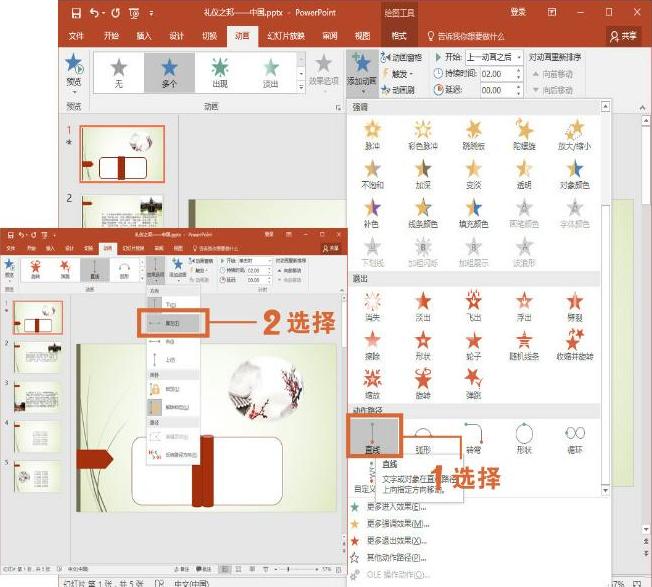Image resolution: width=652 pixels, height=587 pixels.
Task: Open 动画窗格 in the back window
Action: (x=402, y=57)
